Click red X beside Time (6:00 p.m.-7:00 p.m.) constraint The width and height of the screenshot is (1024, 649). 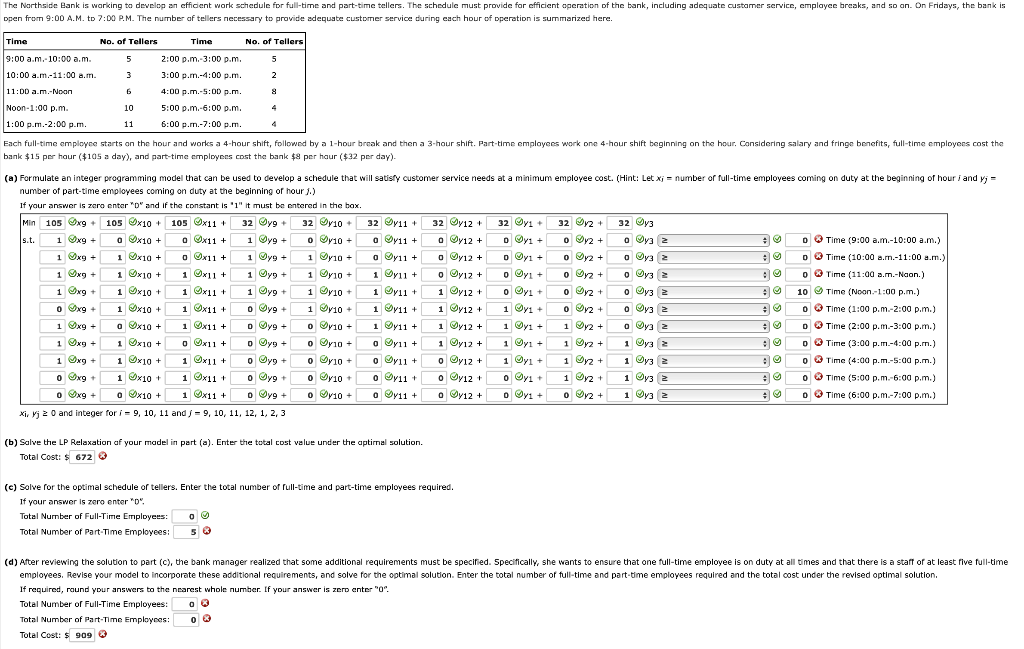(x=818, y=394)
